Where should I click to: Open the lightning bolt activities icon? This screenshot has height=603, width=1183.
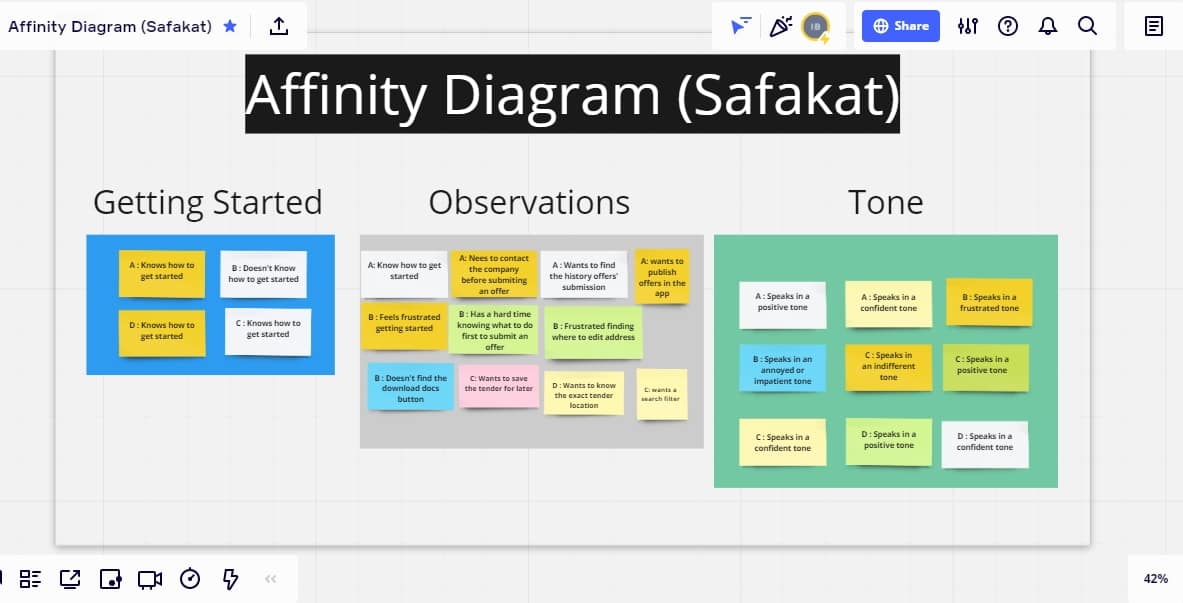[230, 579]
